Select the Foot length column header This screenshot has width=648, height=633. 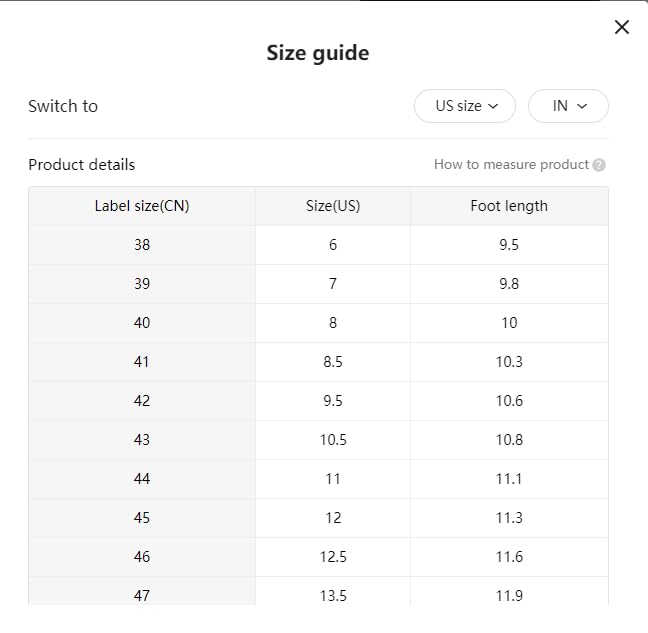[509, 206]
